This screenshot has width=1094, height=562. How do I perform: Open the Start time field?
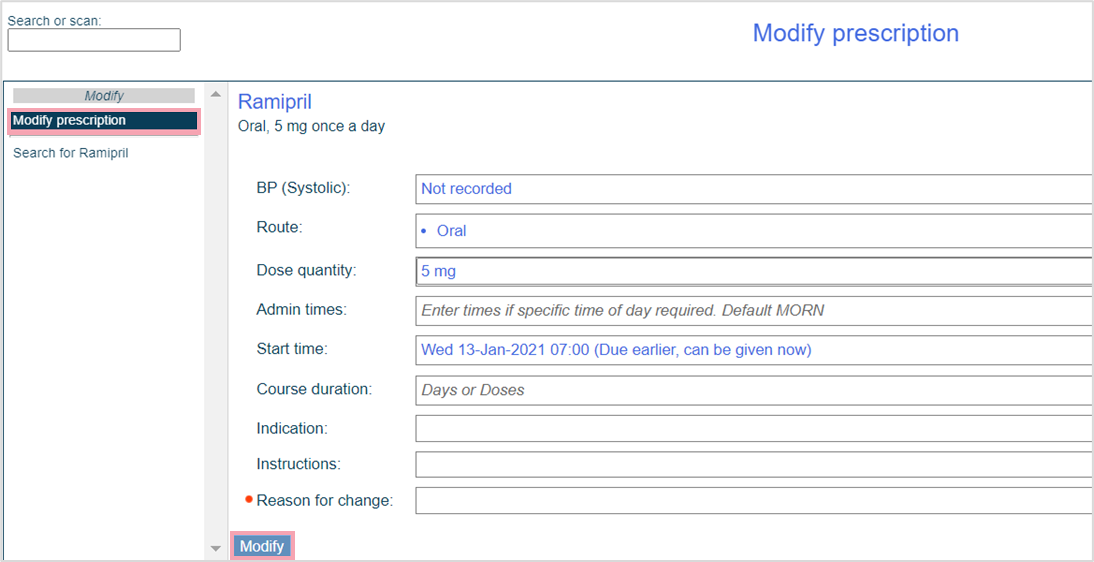coord(752,350)
